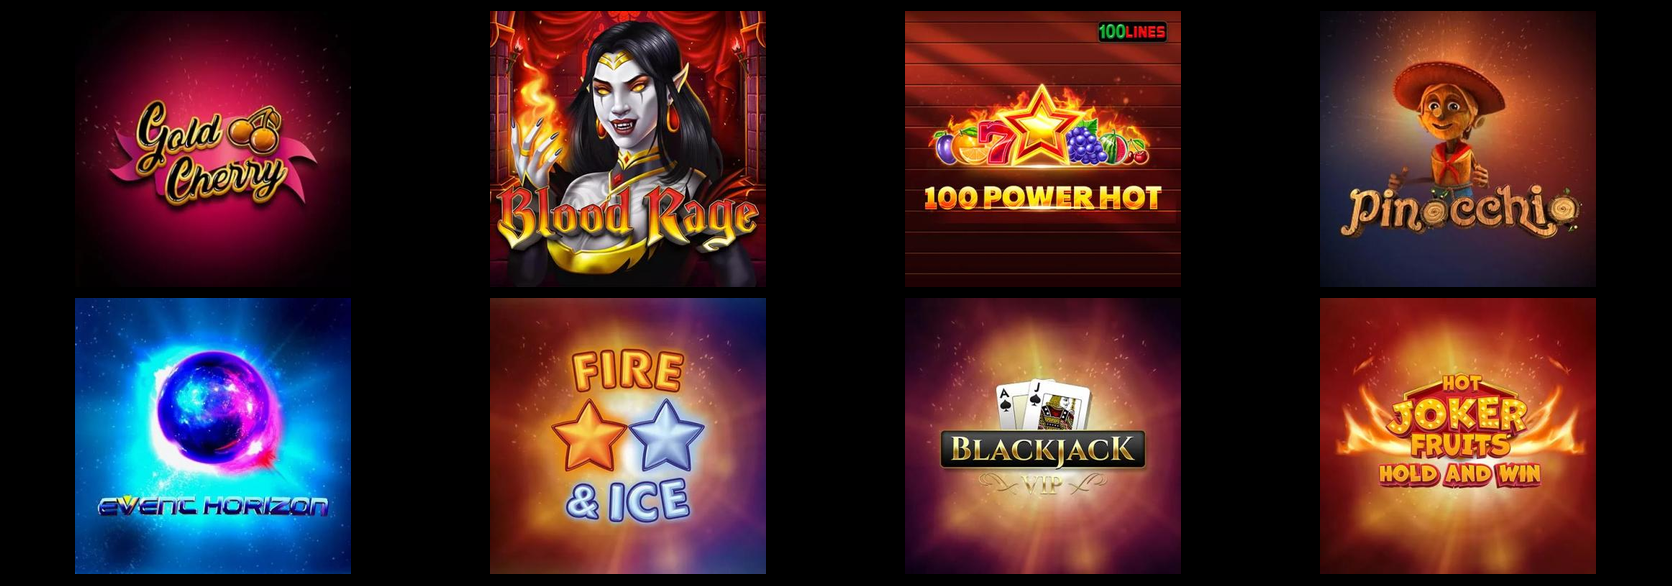Launch Hot Joker Fruits Hold and Win
Screen dimensions: 1672x586
[1458, 436]
